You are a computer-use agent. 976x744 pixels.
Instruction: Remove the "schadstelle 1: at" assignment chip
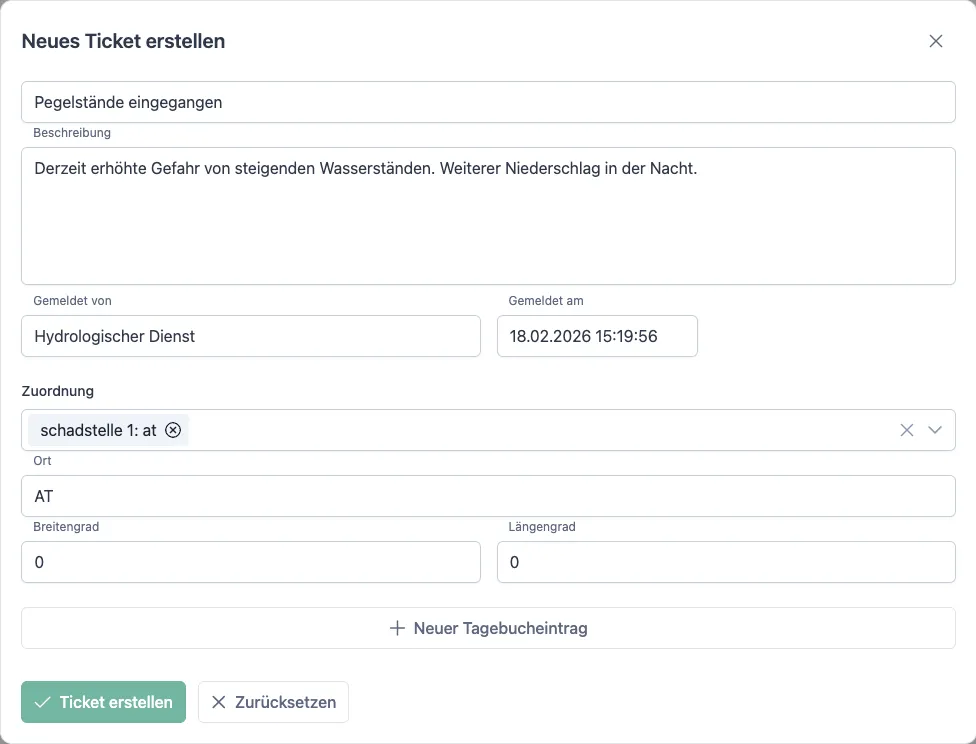pos(172,430)
